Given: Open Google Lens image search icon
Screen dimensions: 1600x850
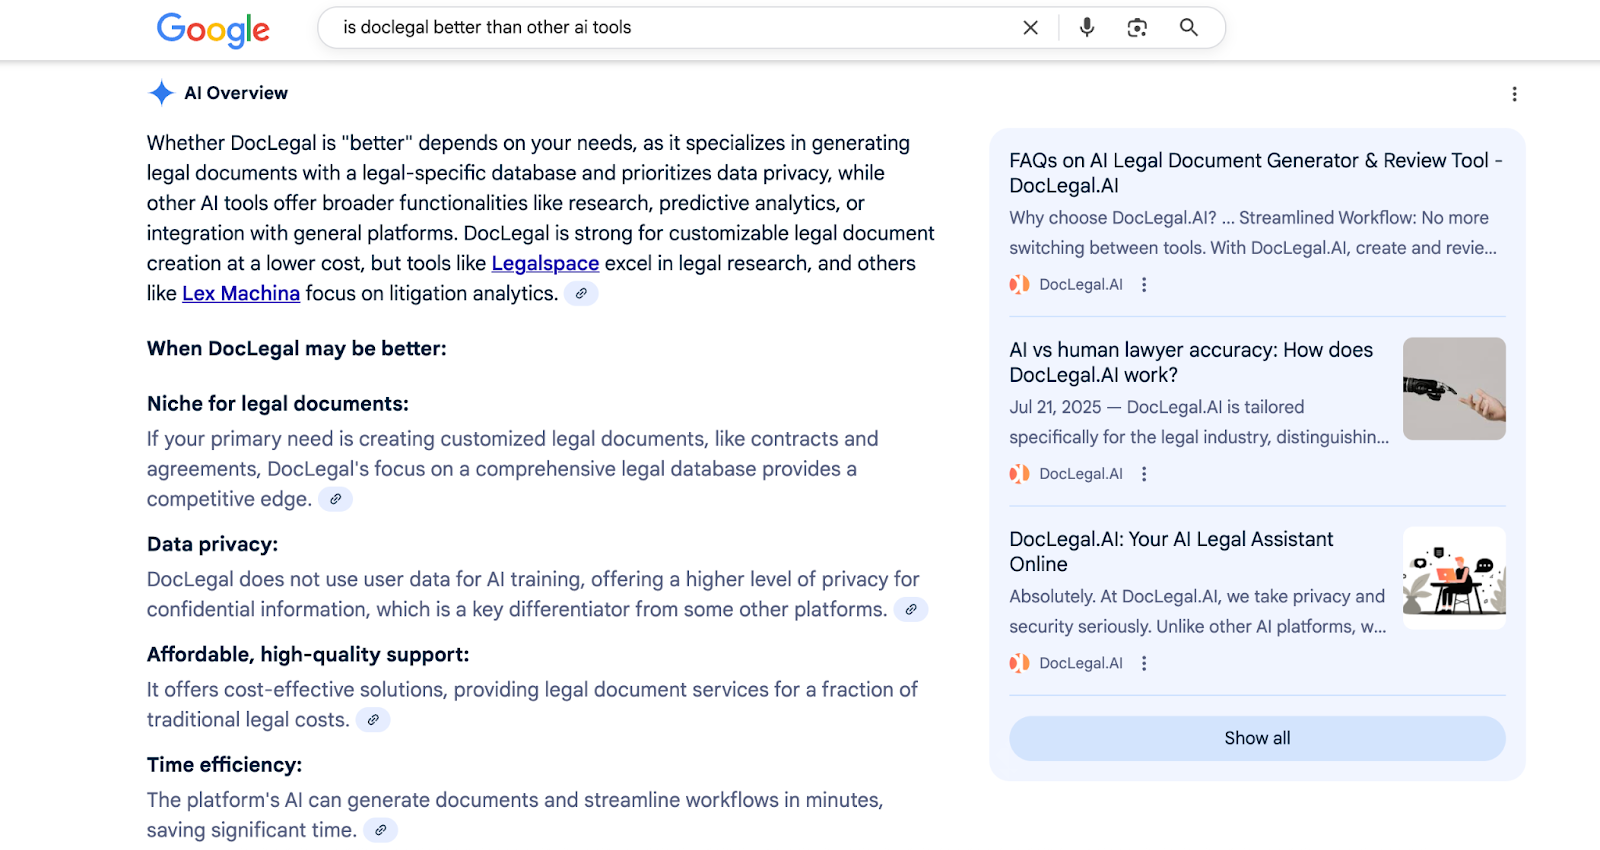Looking at the screenshot, I should pyautogui.click(x=1137, y=28).
